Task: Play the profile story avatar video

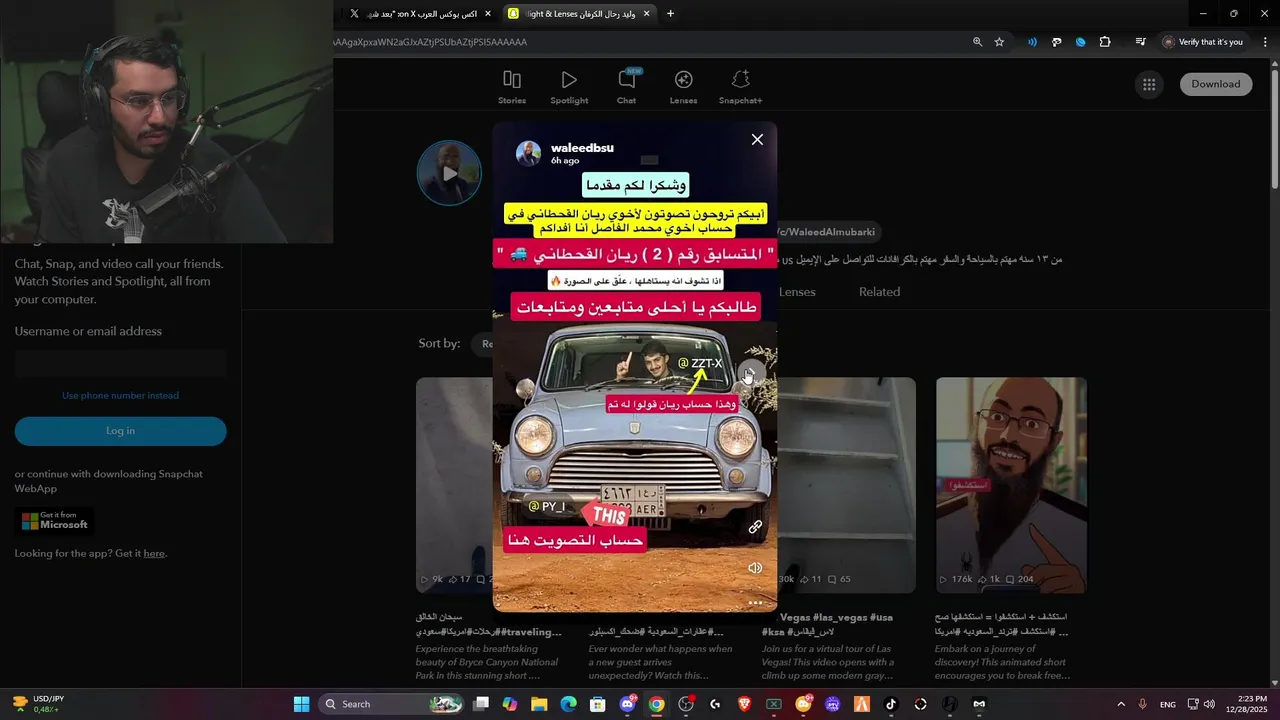Action: click(449, 173)
